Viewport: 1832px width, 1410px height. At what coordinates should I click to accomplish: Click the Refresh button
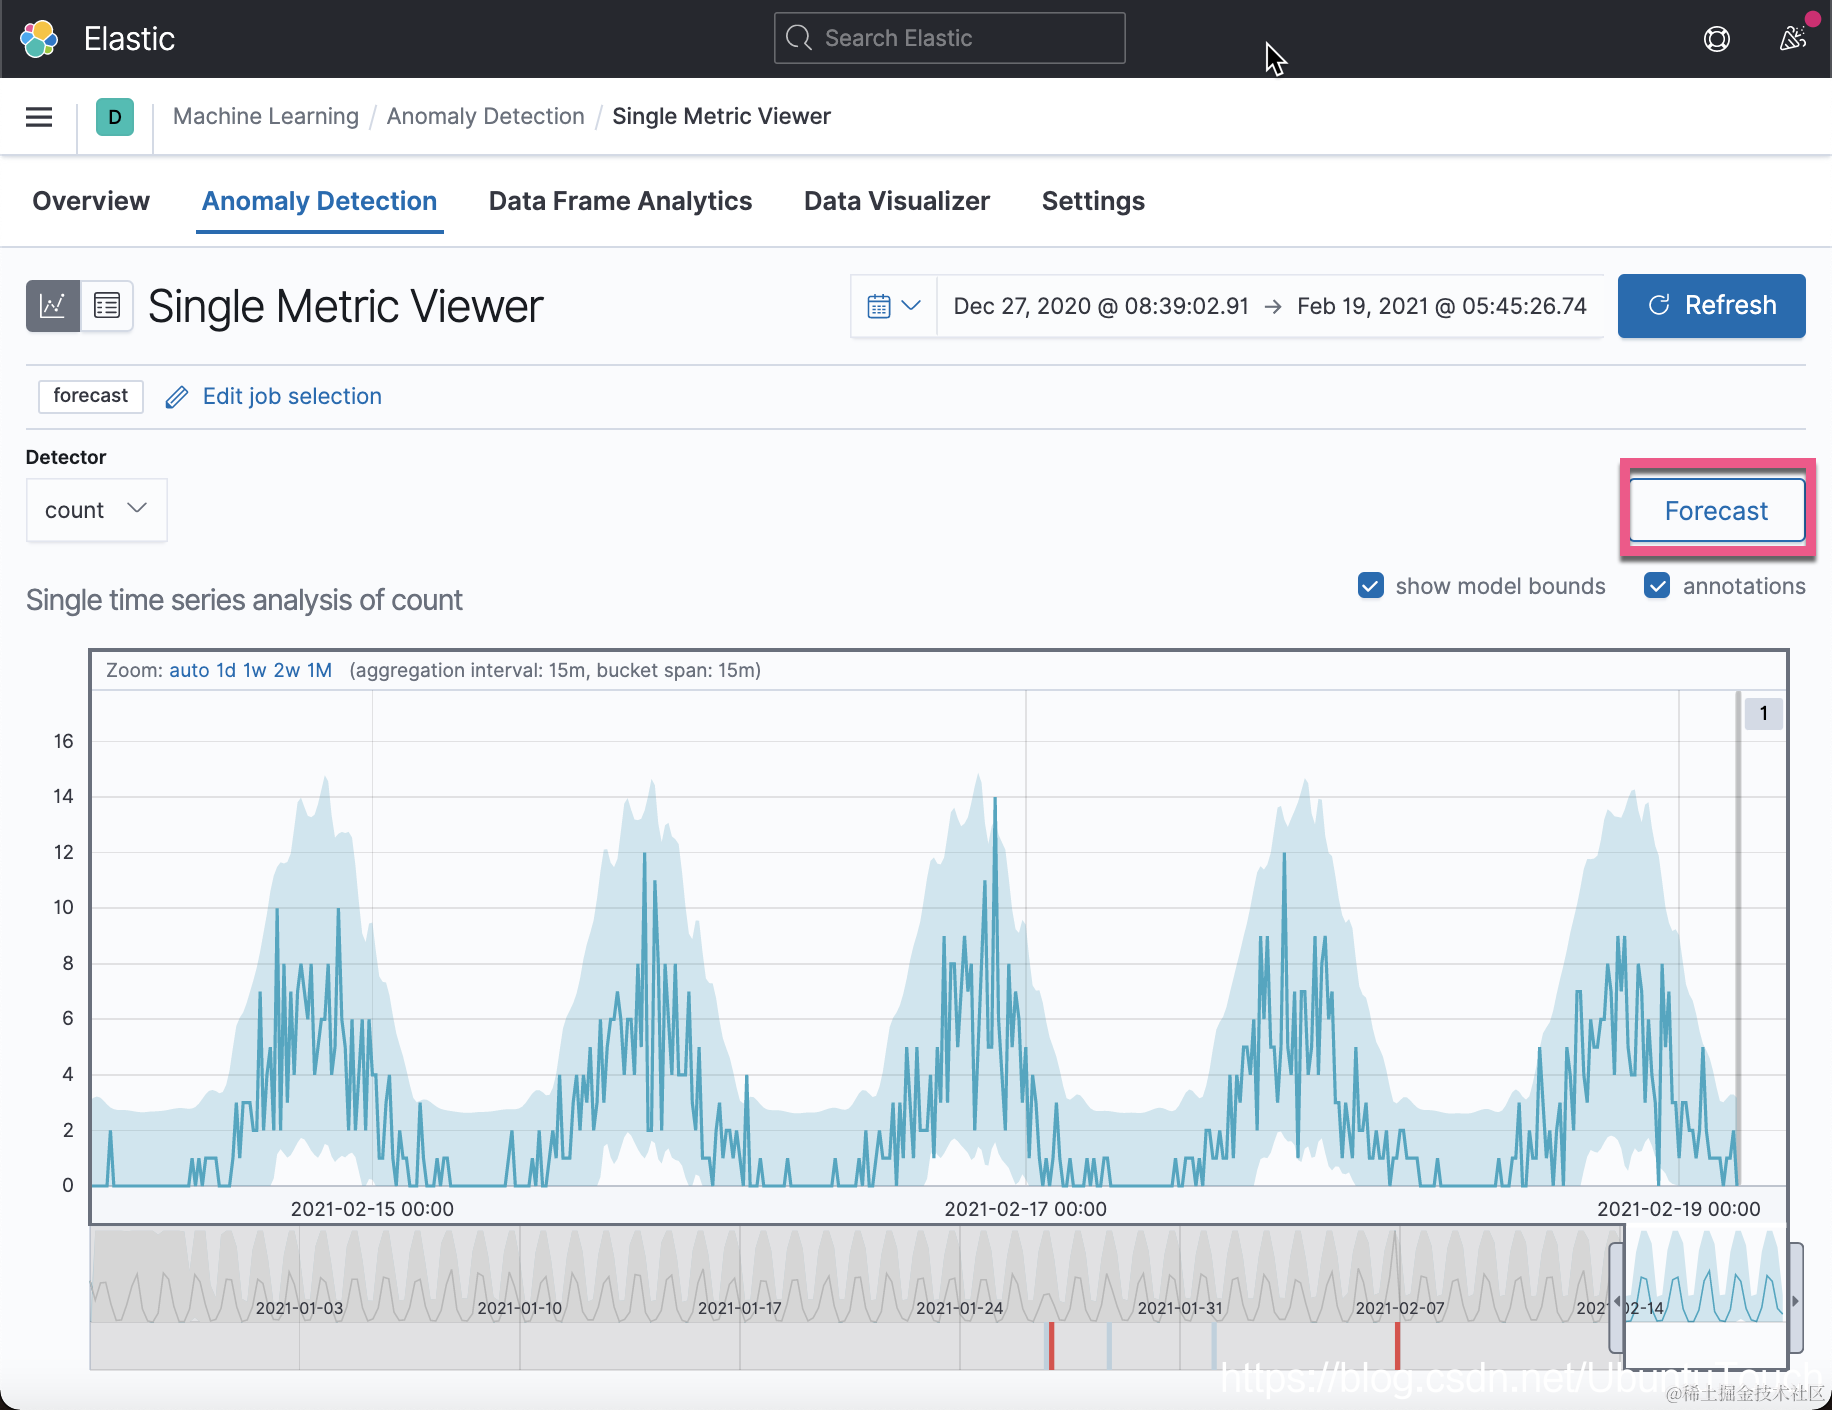[1711, 306]
